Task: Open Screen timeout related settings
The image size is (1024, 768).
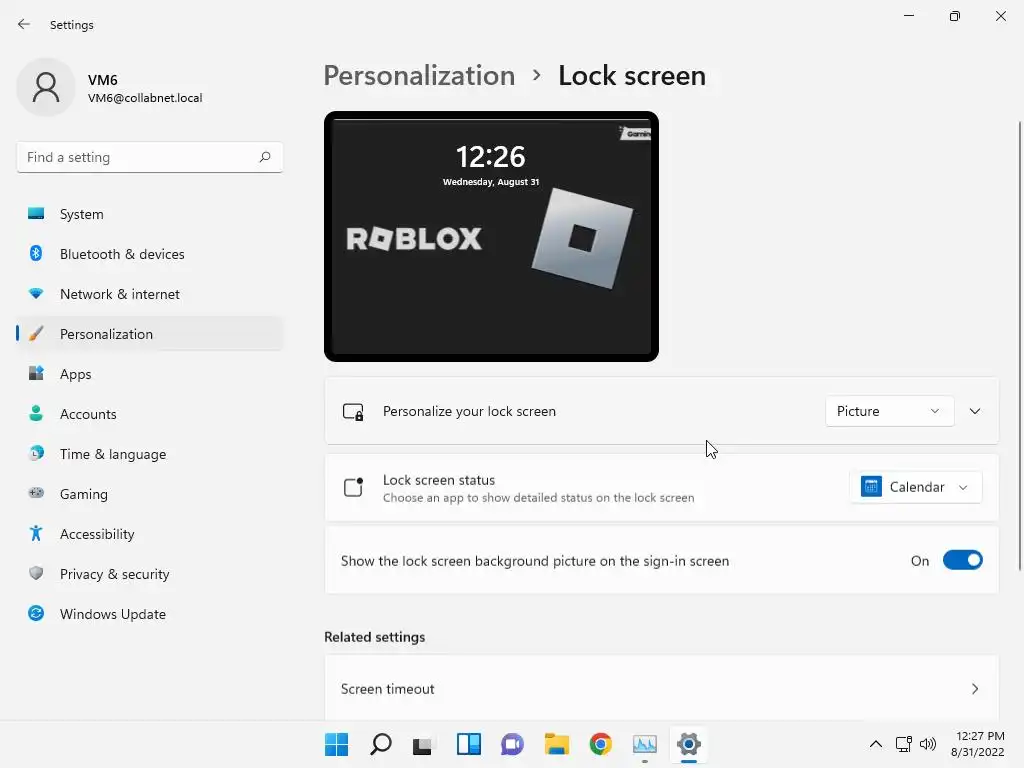Action: pos(662,688)
